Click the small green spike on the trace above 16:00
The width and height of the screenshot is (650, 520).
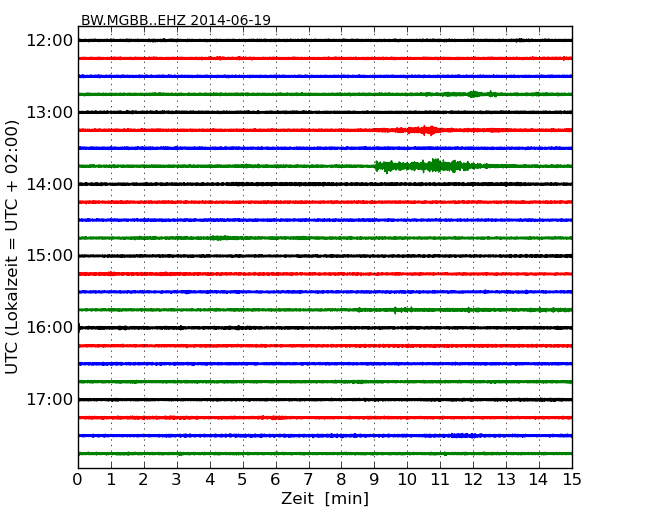[395, 310]
